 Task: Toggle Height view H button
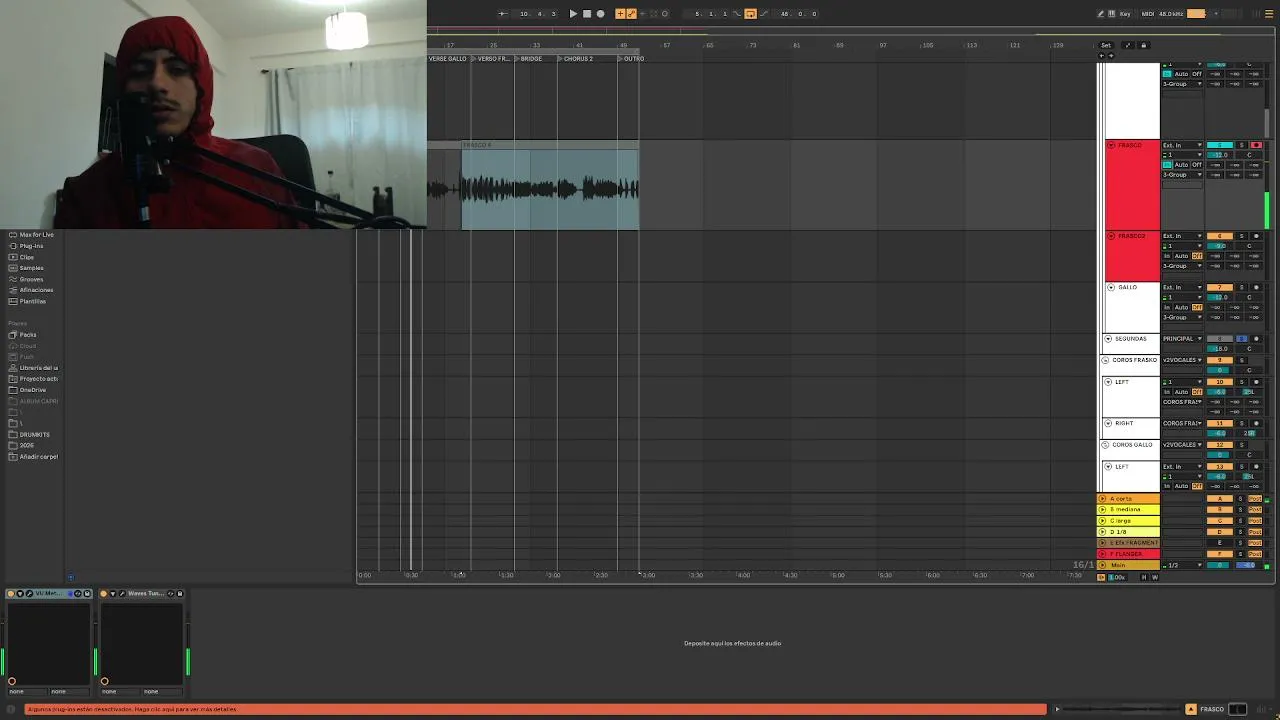[x=1144, y=577]
